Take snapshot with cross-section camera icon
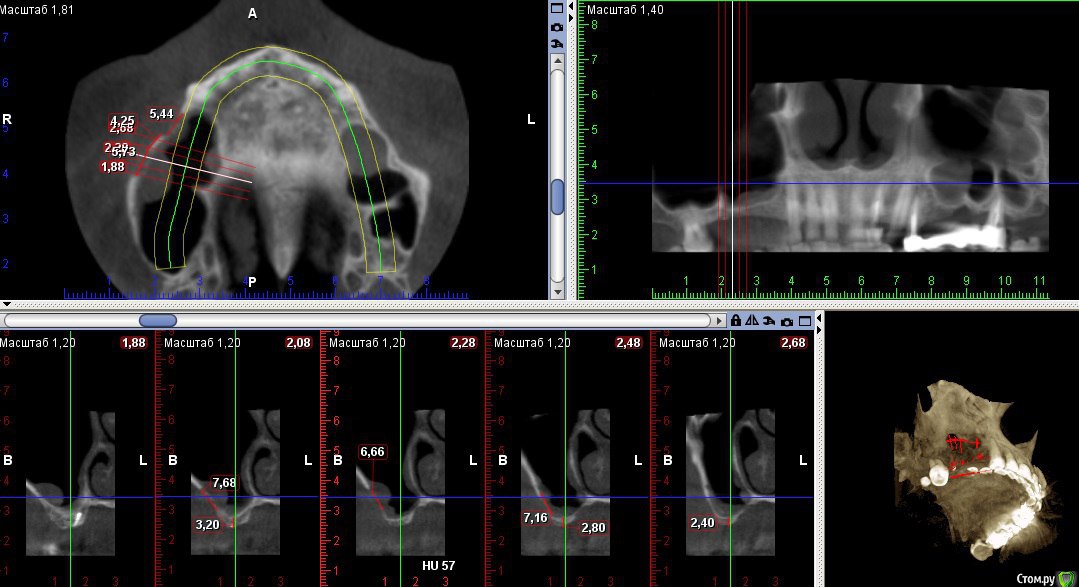 (x=787, y=321)
